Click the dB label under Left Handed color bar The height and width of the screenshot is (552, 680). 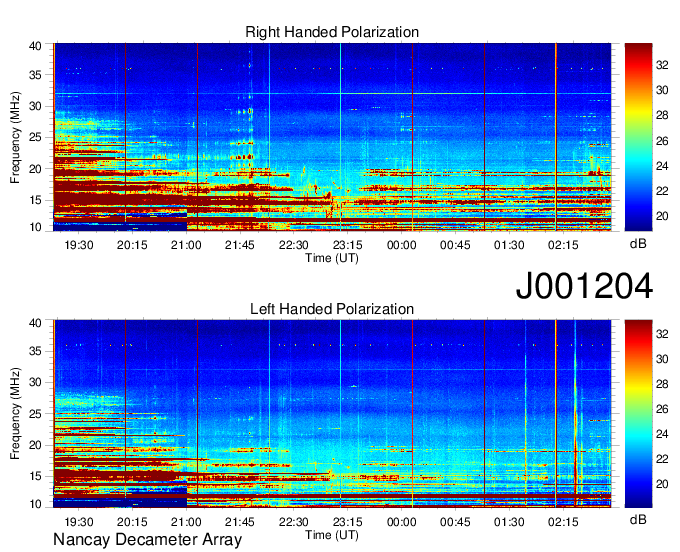pos(638,519)
